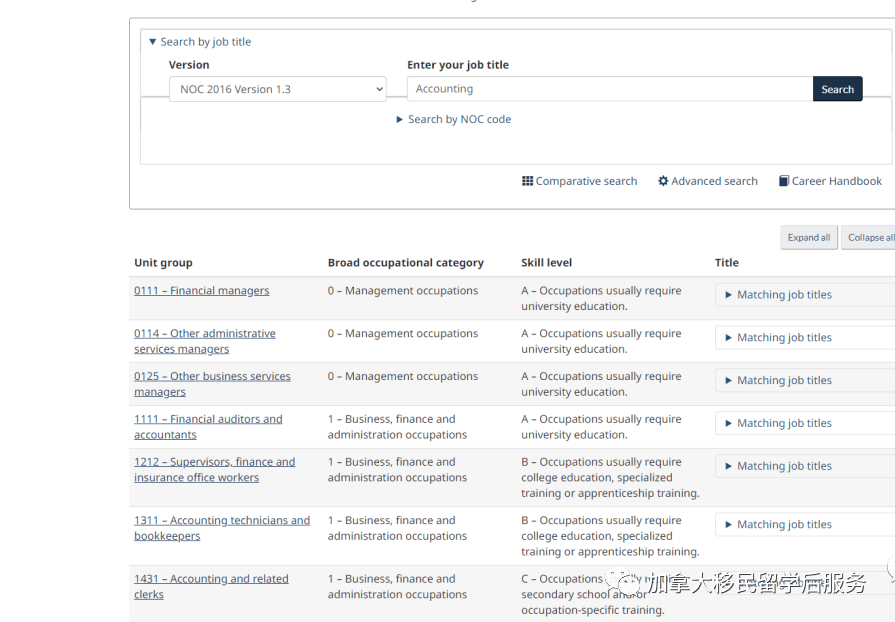Expand Matching job titles for Accounting technicians row
This screenshot has height=622, width=895.
(x=784, y=524)
